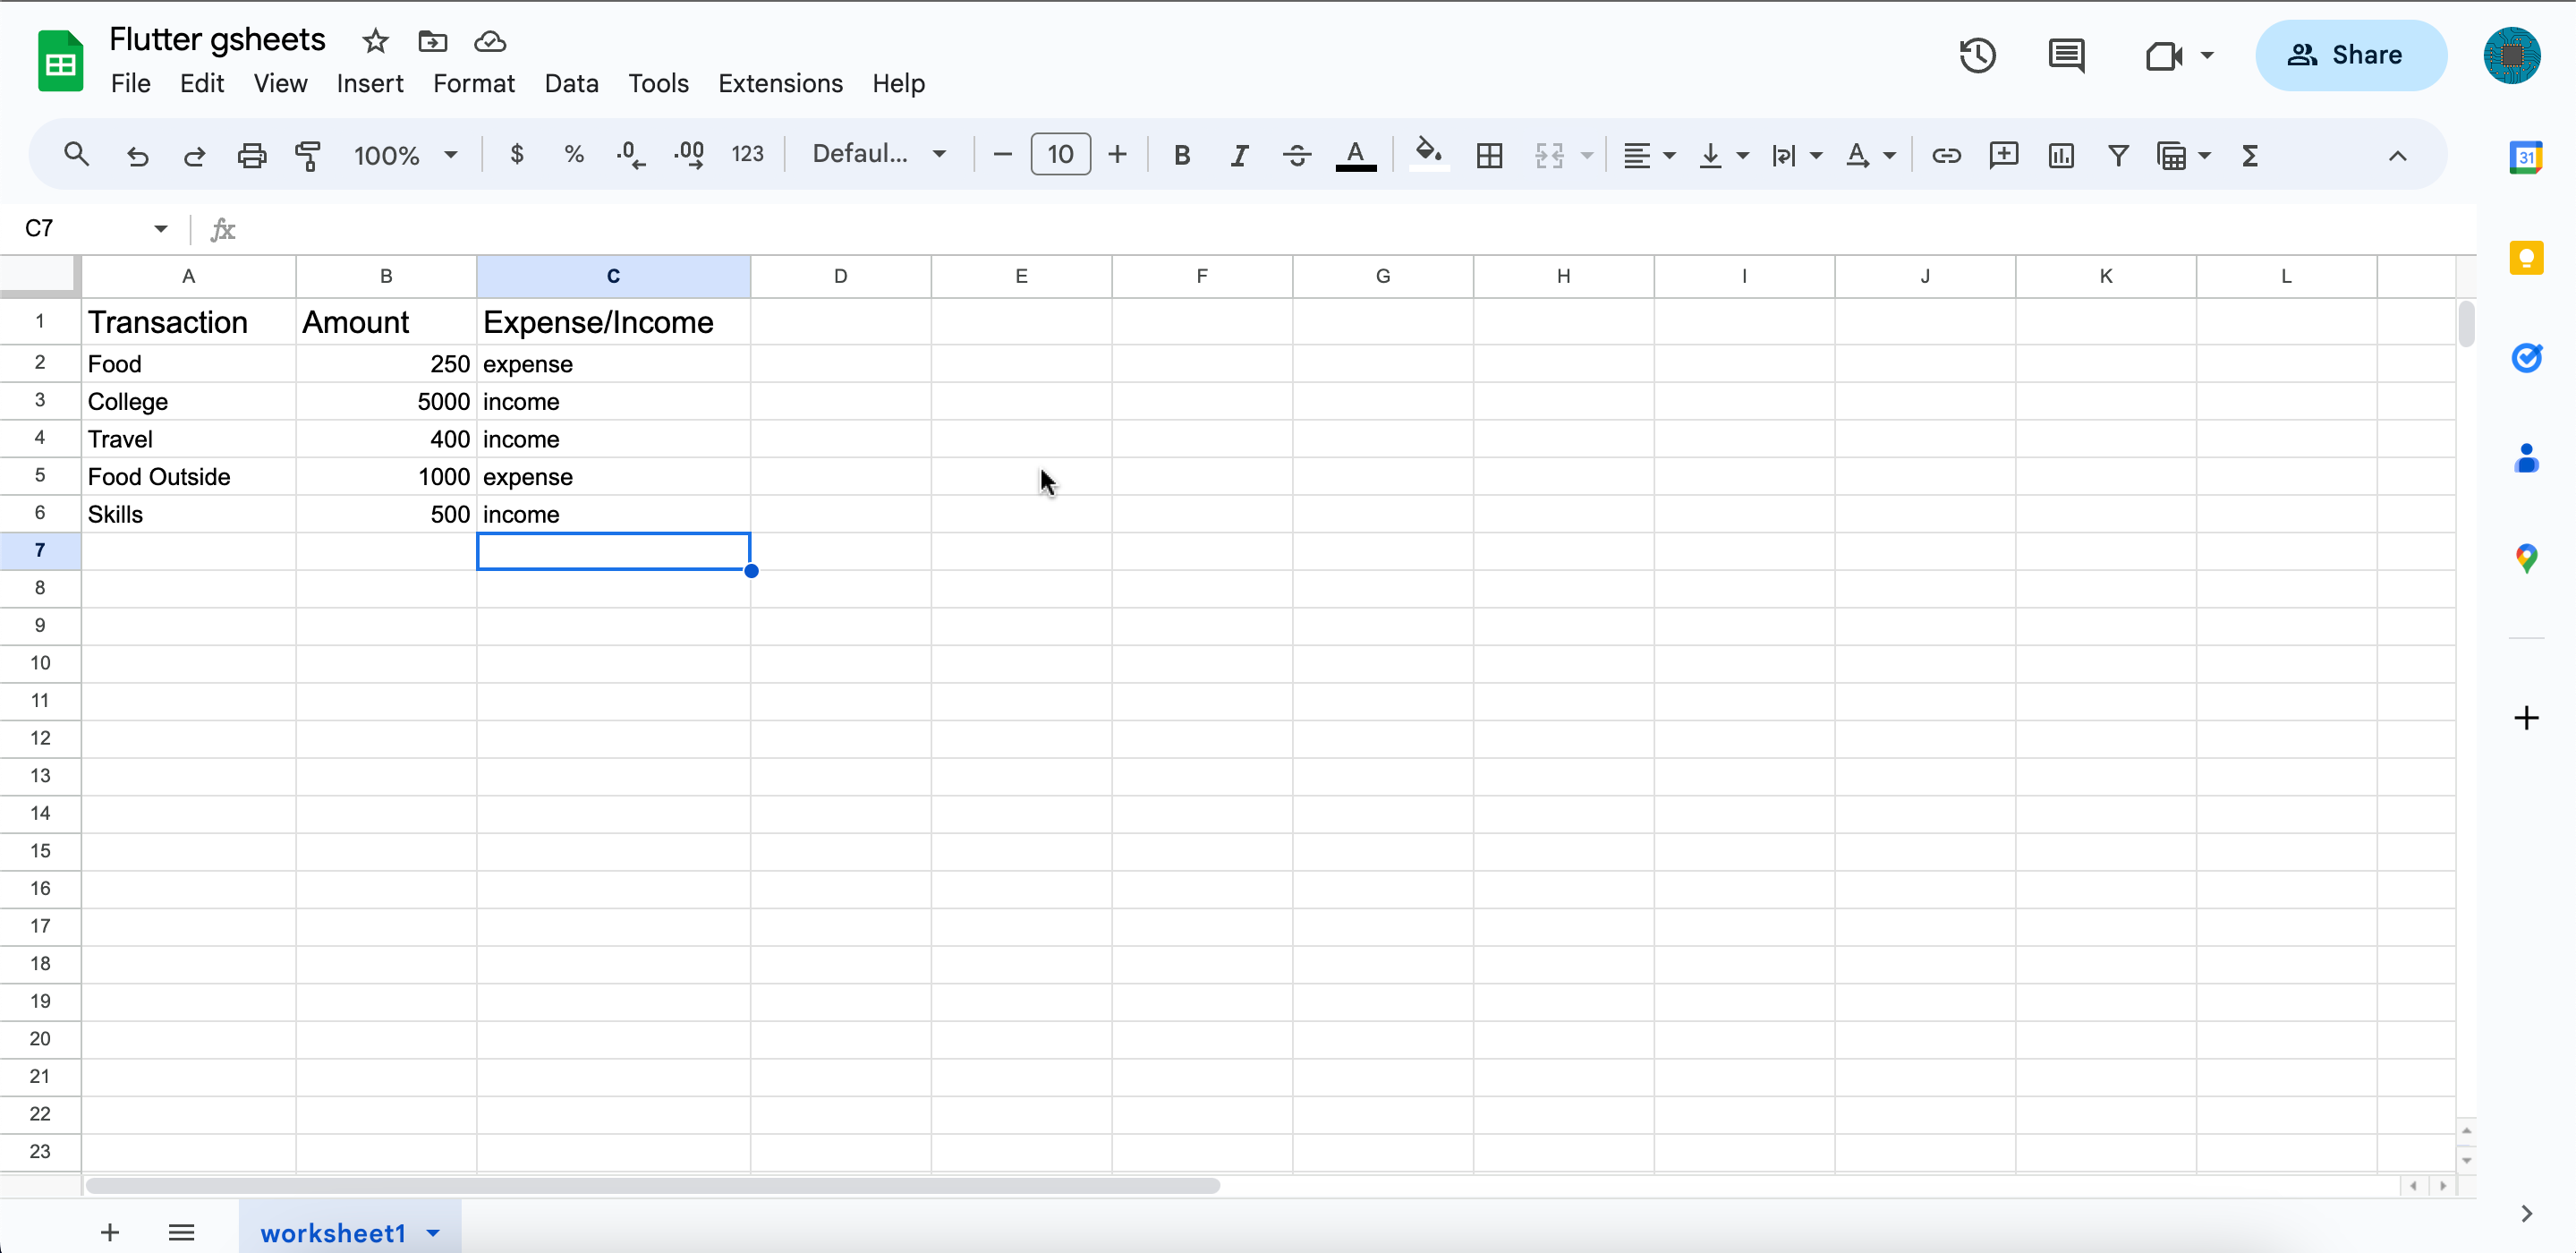Viewport: 2576px width, 1253px height.
Task: Open version history
Action: pos(1977,55)
